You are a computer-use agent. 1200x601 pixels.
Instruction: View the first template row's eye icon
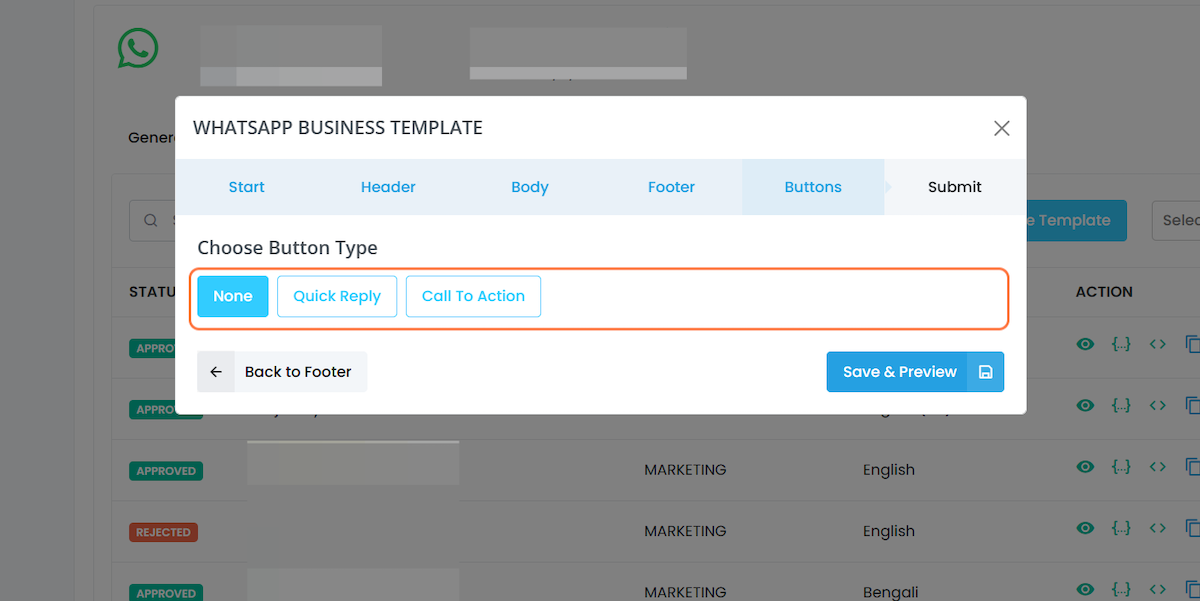tap(1085, 344)
